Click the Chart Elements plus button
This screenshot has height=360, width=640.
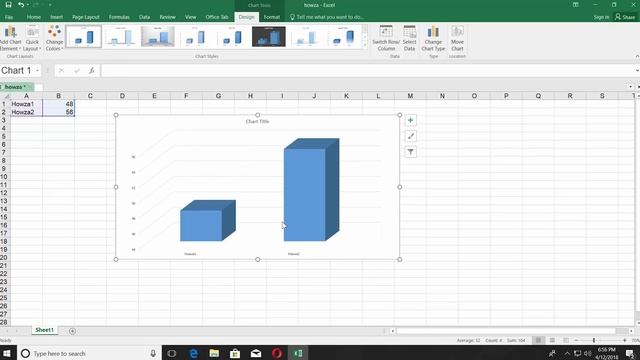tap(410, 120)
